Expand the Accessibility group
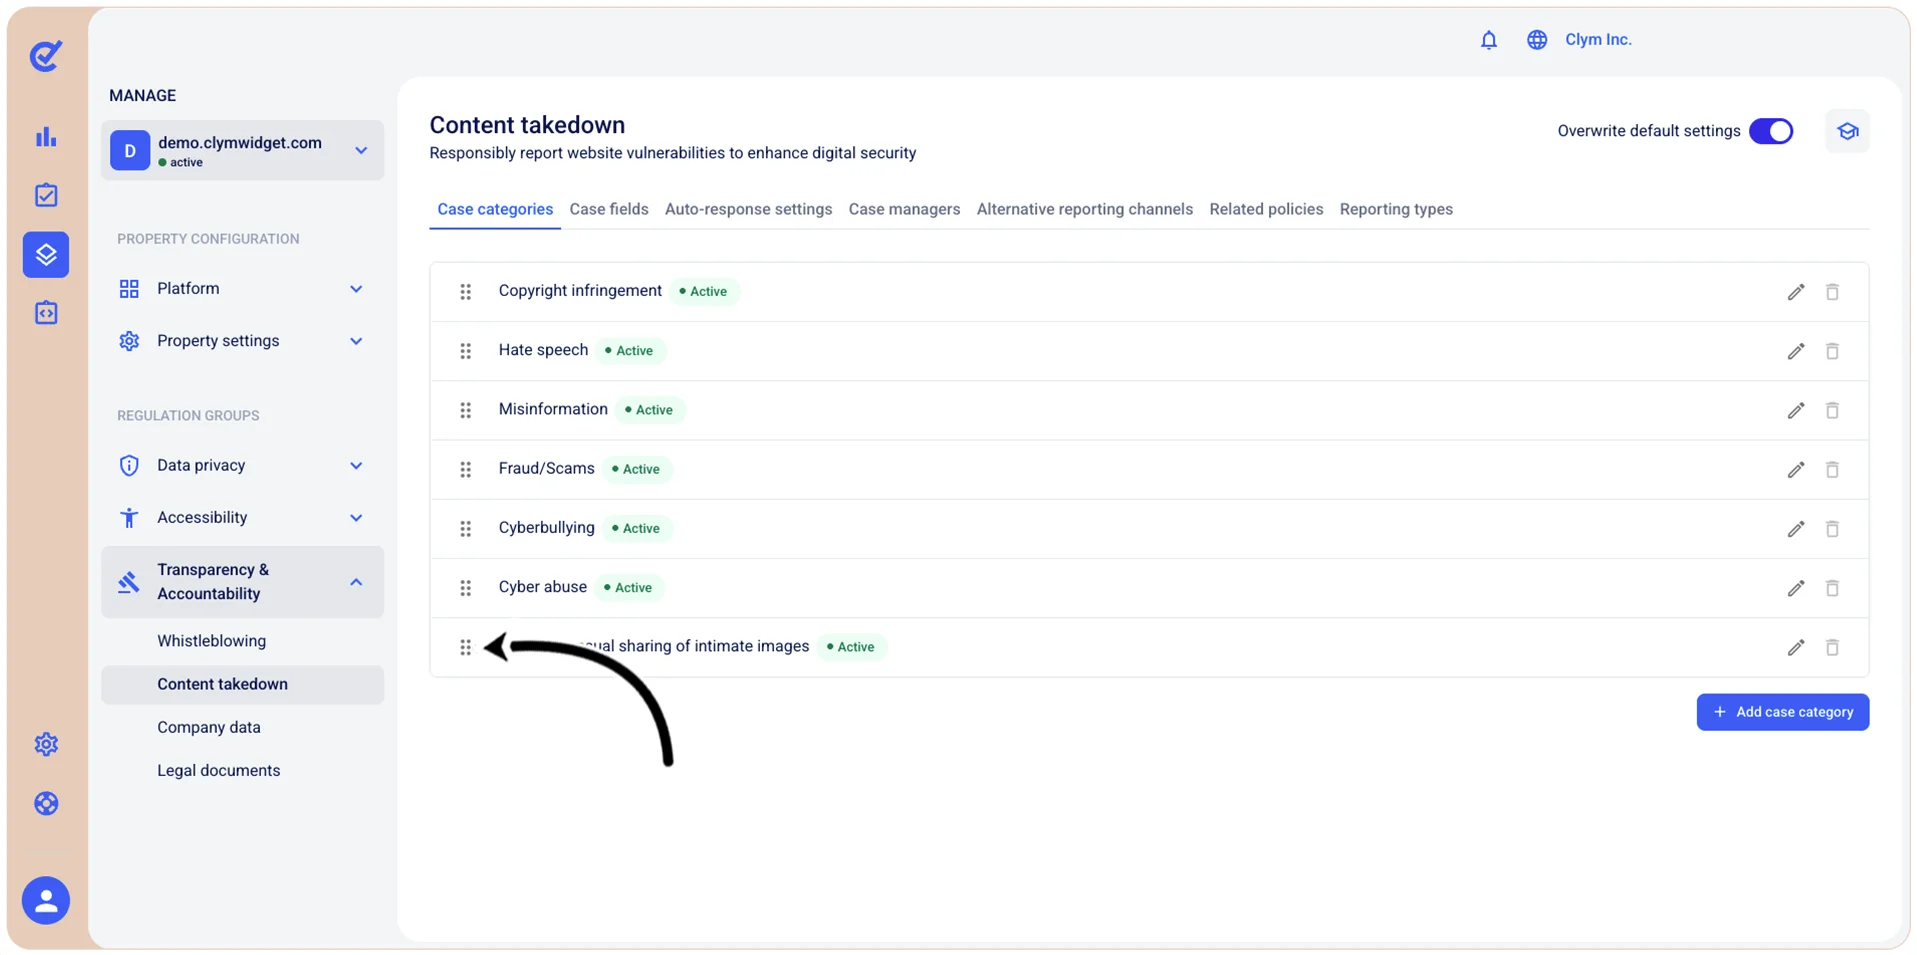Image resolution: width=1917 pixels, height=955 pixels. pyautogui.click(x=241, y=518)
